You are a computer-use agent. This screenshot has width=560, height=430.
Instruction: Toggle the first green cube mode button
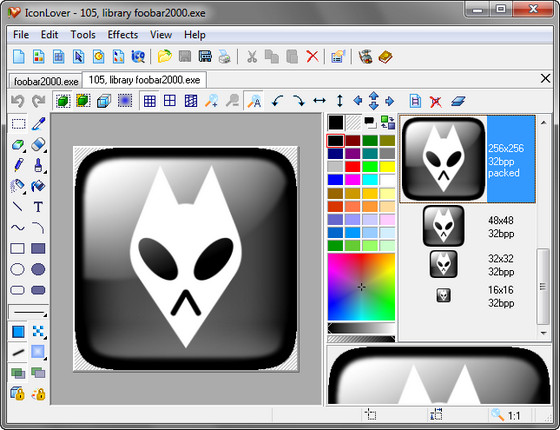(x=62, y=101)
